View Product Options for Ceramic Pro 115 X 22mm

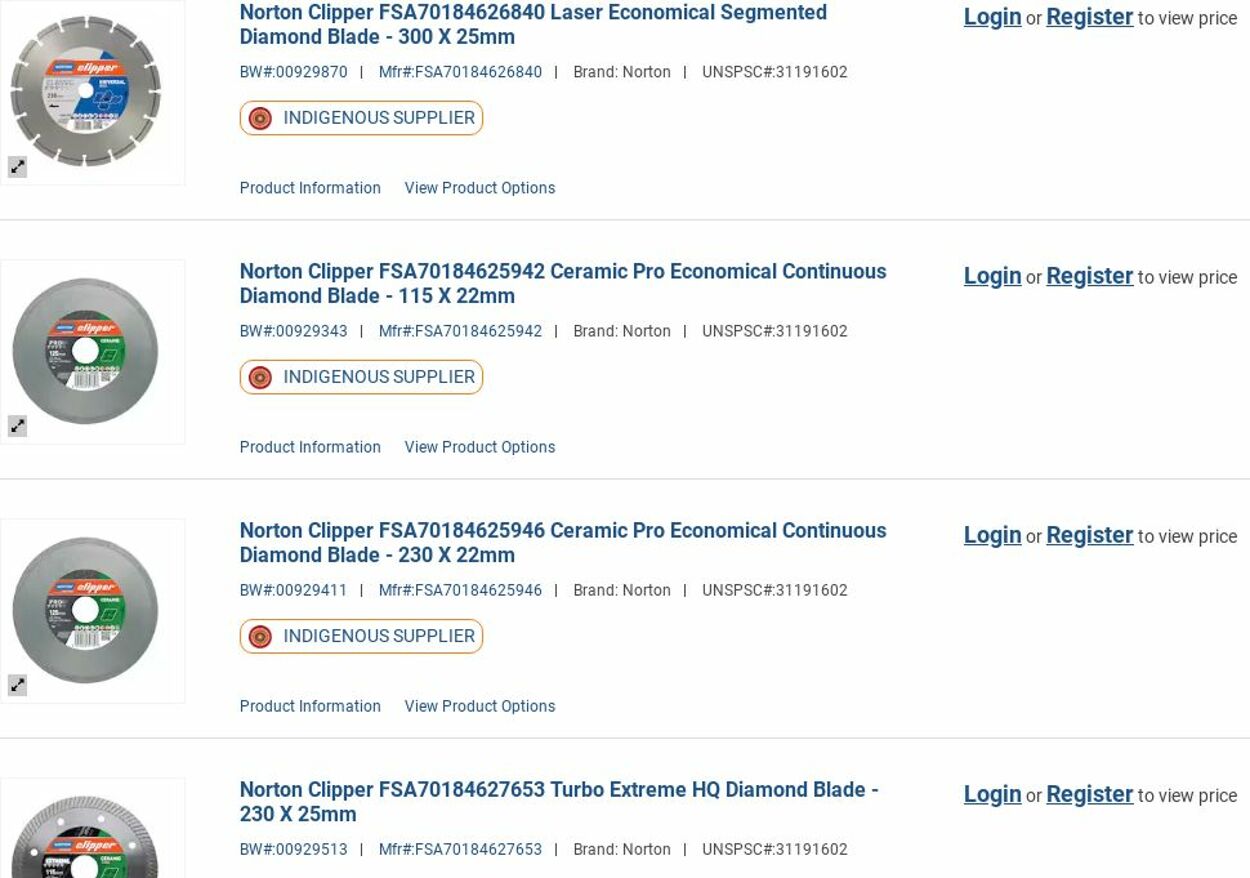[479, 447]
